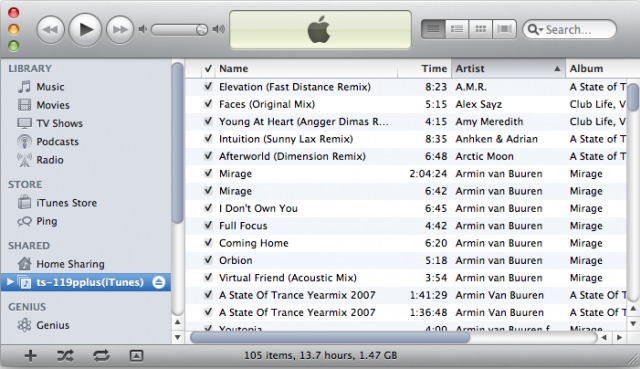Click the song list scroll up arrow

click(633, 308)
